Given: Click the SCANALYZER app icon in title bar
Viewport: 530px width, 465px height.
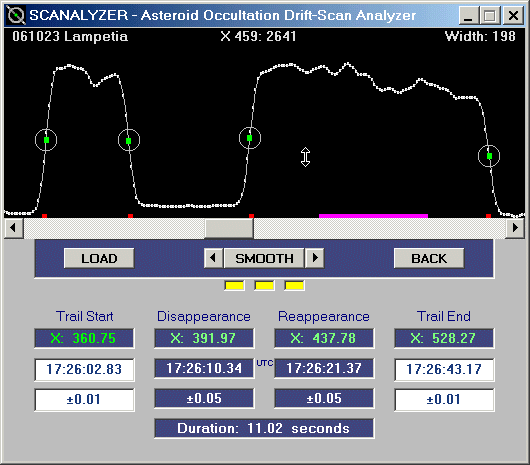Looking at the screenshot, I should [16, 16].
